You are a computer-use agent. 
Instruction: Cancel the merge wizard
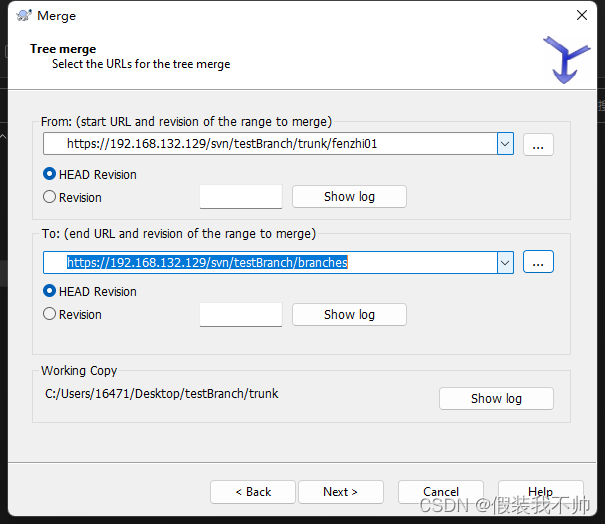(x=441, y=492)
